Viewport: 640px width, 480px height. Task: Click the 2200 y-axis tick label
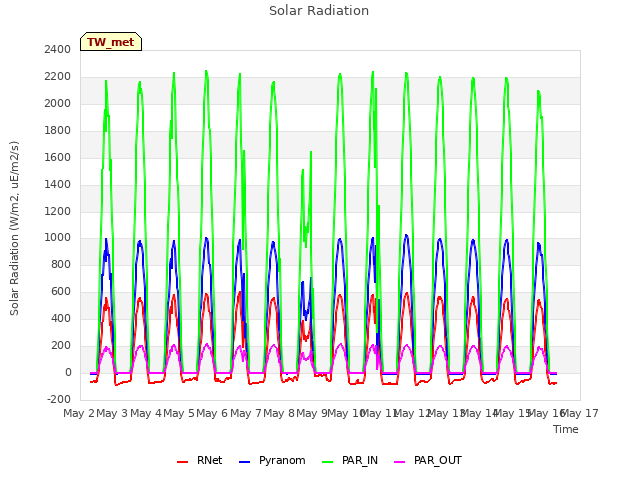(x=58, y=76)
